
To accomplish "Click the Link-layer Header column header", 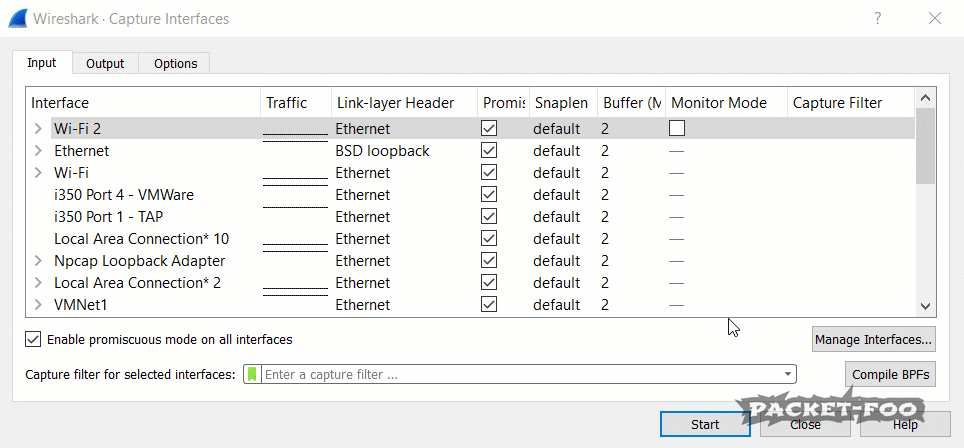I will click(x=405, y=103).
